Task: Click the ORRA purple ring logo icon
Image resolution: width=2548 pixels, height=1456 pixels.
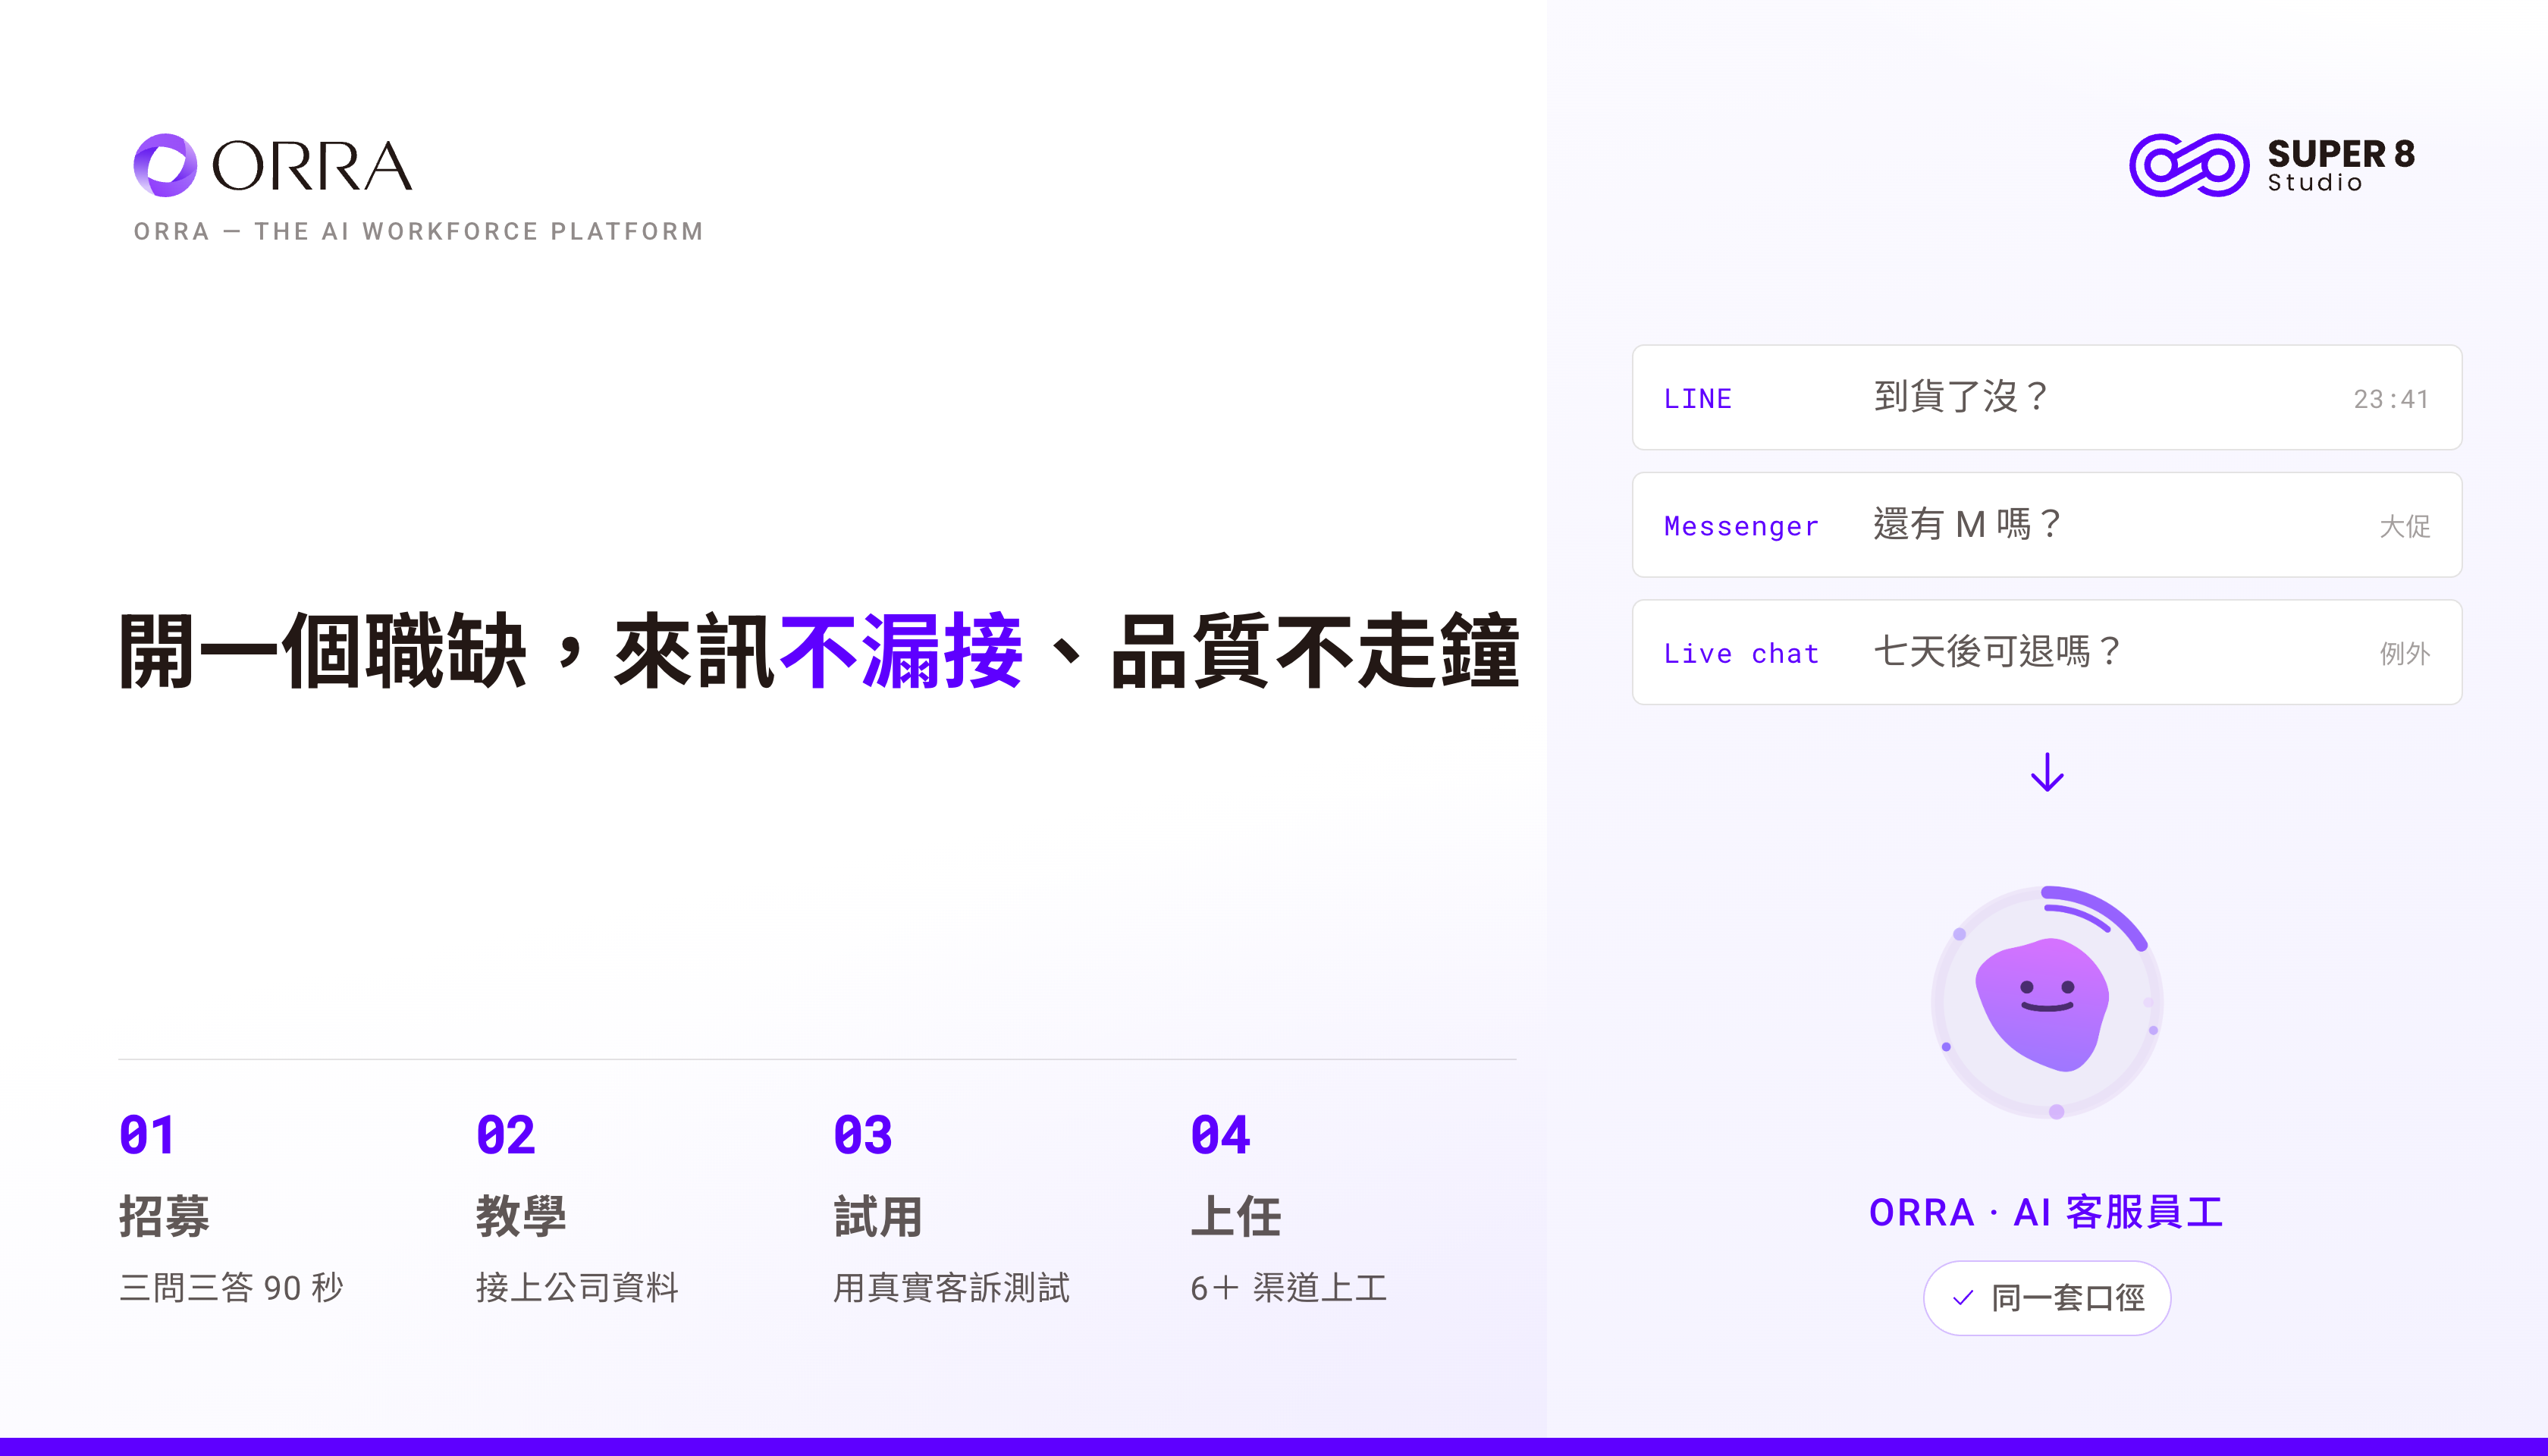Action: click(x=165, y=165)
